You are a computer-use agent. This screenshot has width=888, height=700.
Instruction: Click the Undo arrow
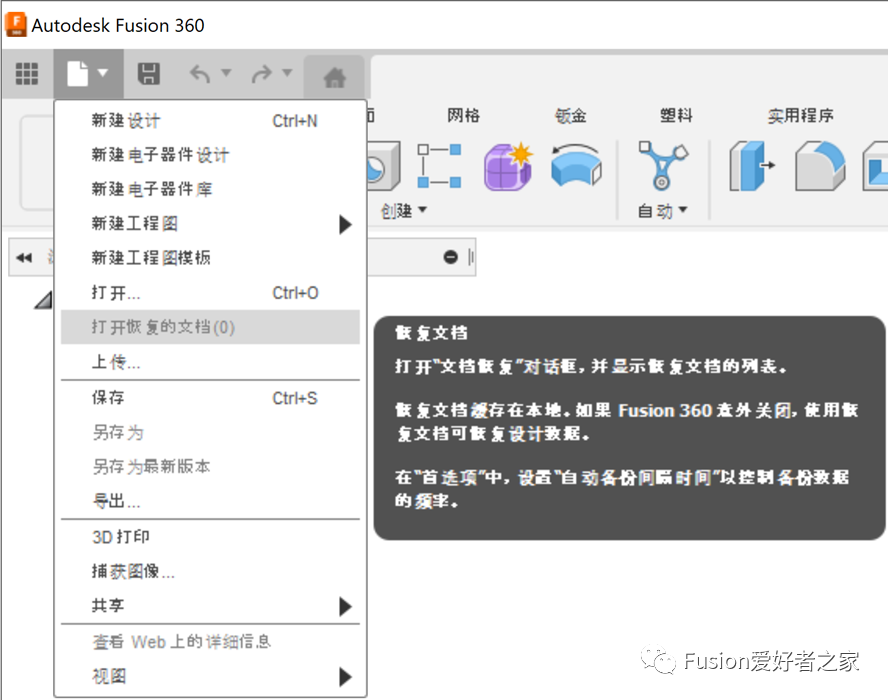coord(200,74)
